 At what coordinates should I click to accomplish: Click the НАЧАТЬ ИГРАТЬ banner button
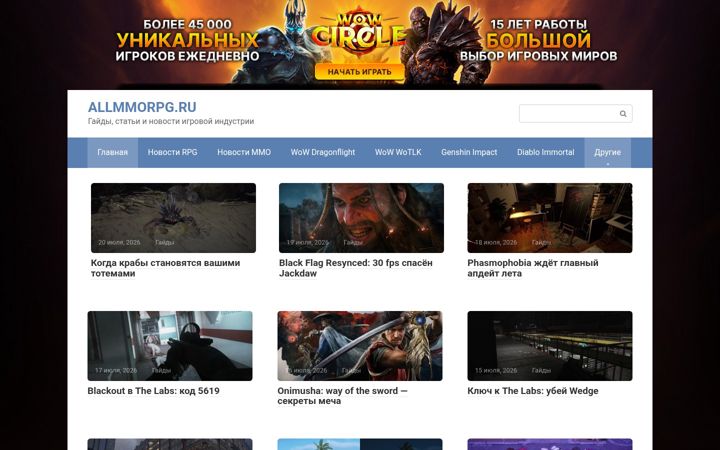(x=360, y=72)
